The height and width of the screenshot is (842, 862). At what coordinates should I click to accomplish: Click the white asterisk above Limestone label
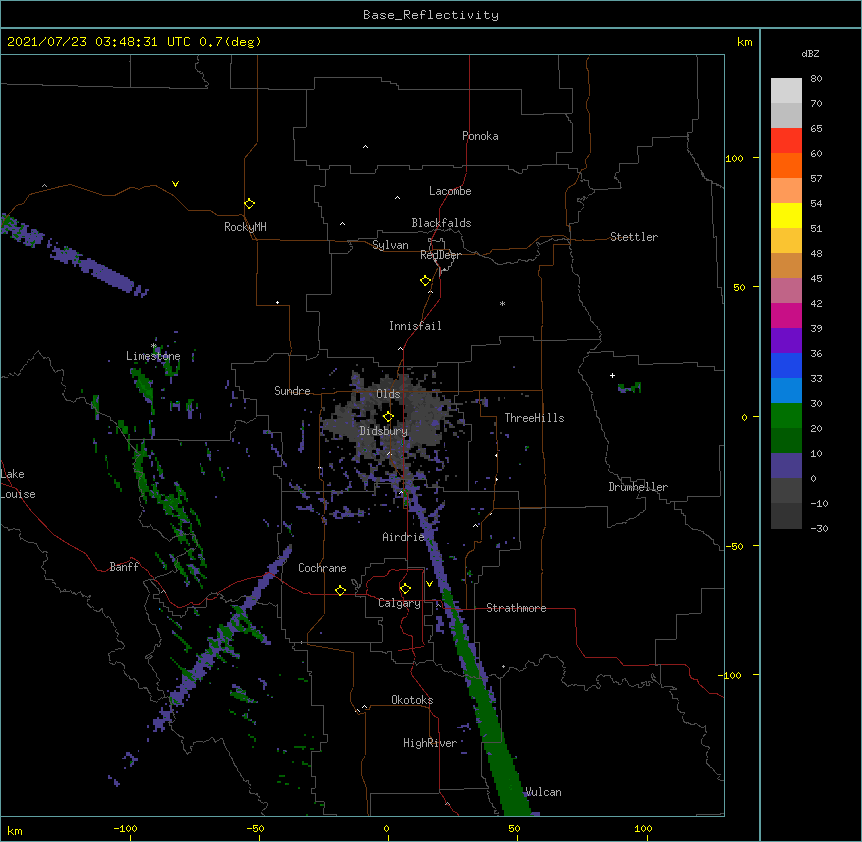(x=154, y=346)
